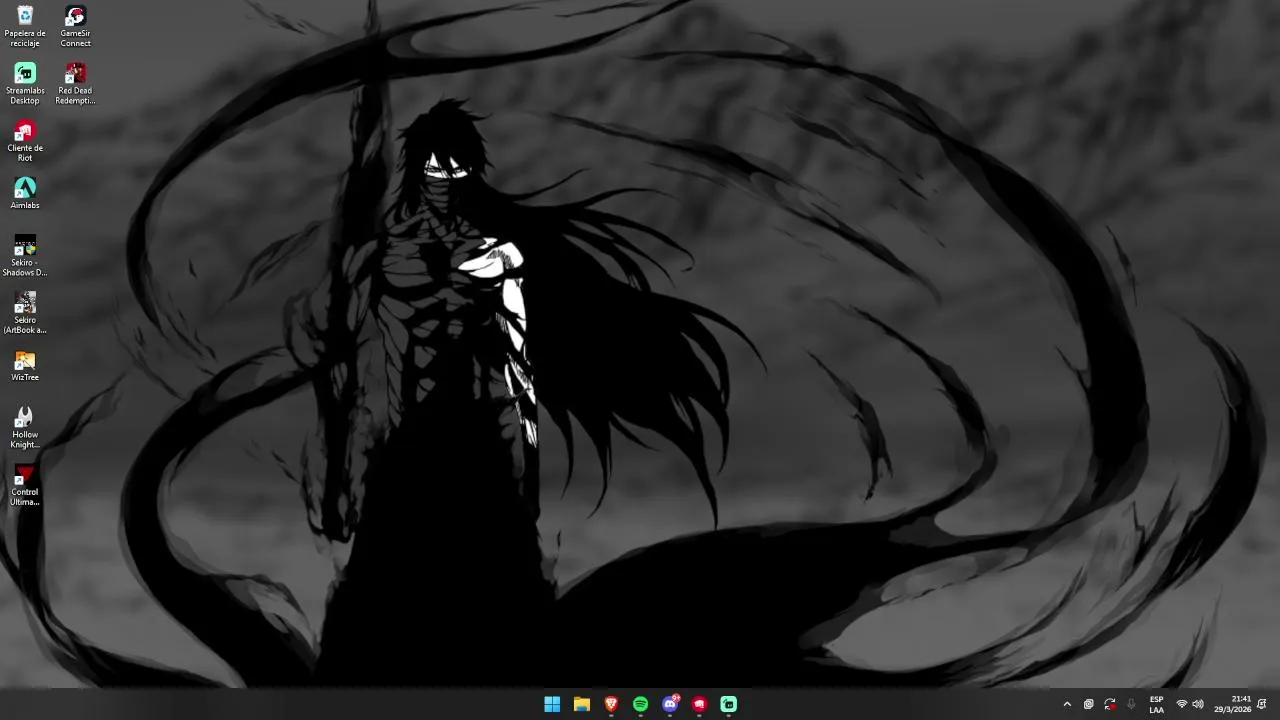Open the Wi-Fi network flyout

coord(1182,704)
